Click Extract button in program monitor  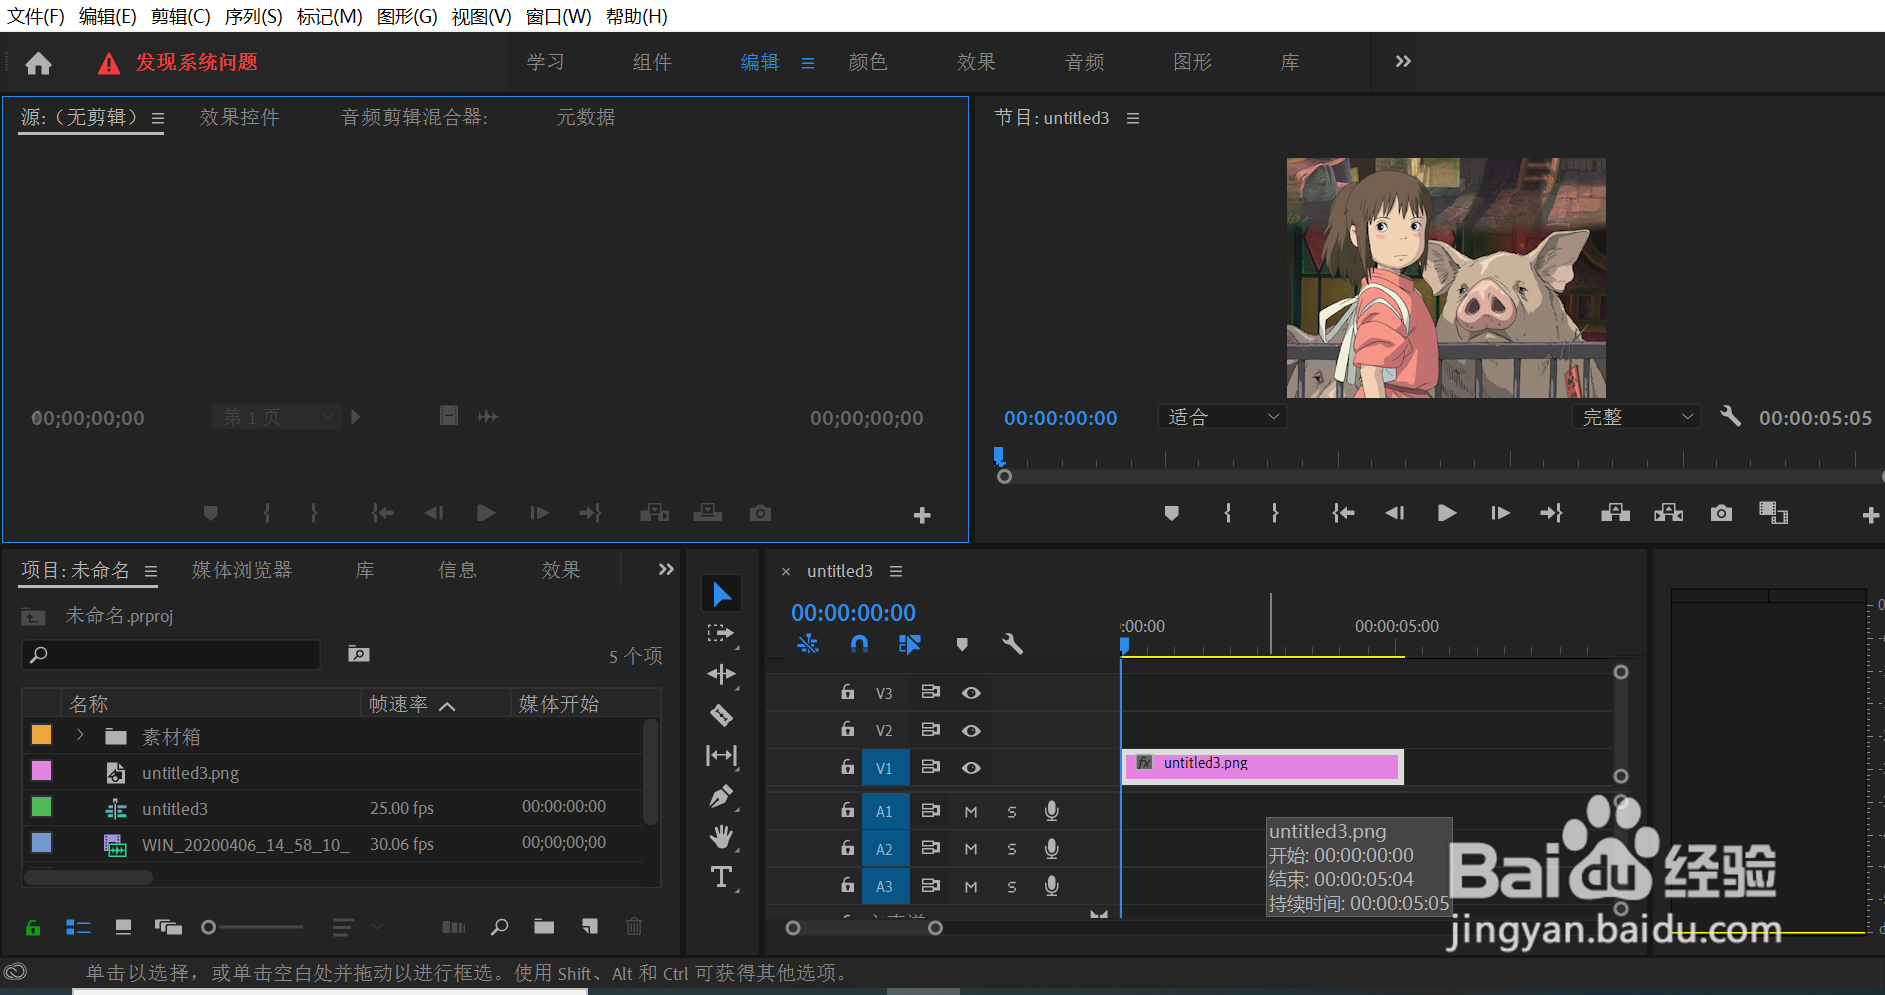click(x=1668, y=513)
